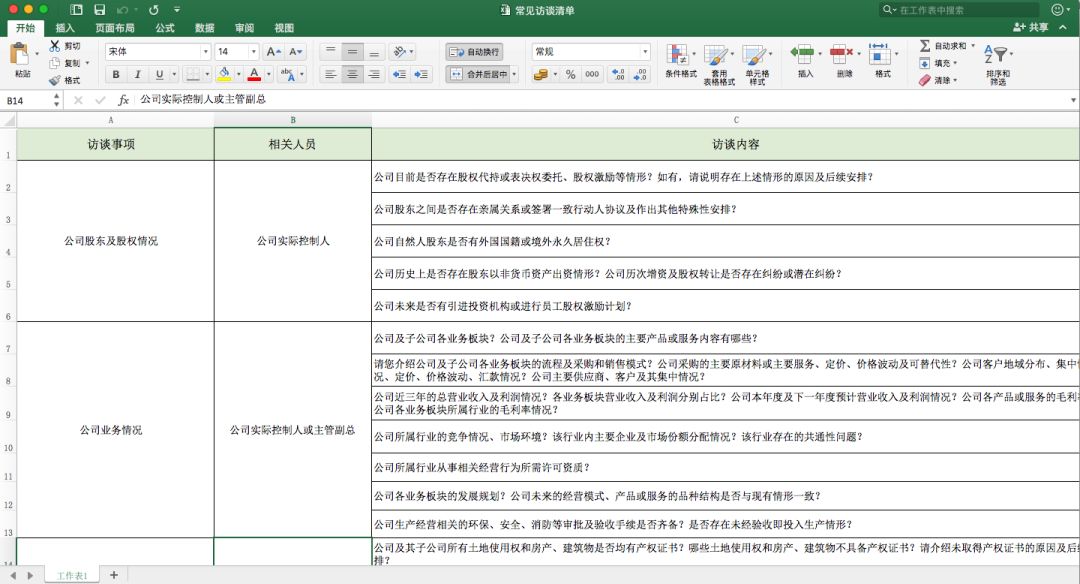This screenshot has width=1080, height=584.
Task: Click the Share (共享) button
Action: pyautogui.click(x=1031, y=28)
